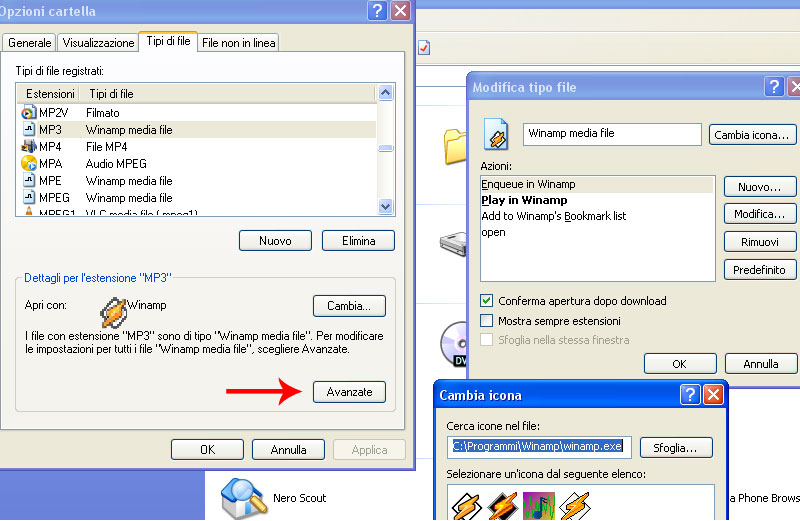Click the Nero Scout icon

click(244, 498)
